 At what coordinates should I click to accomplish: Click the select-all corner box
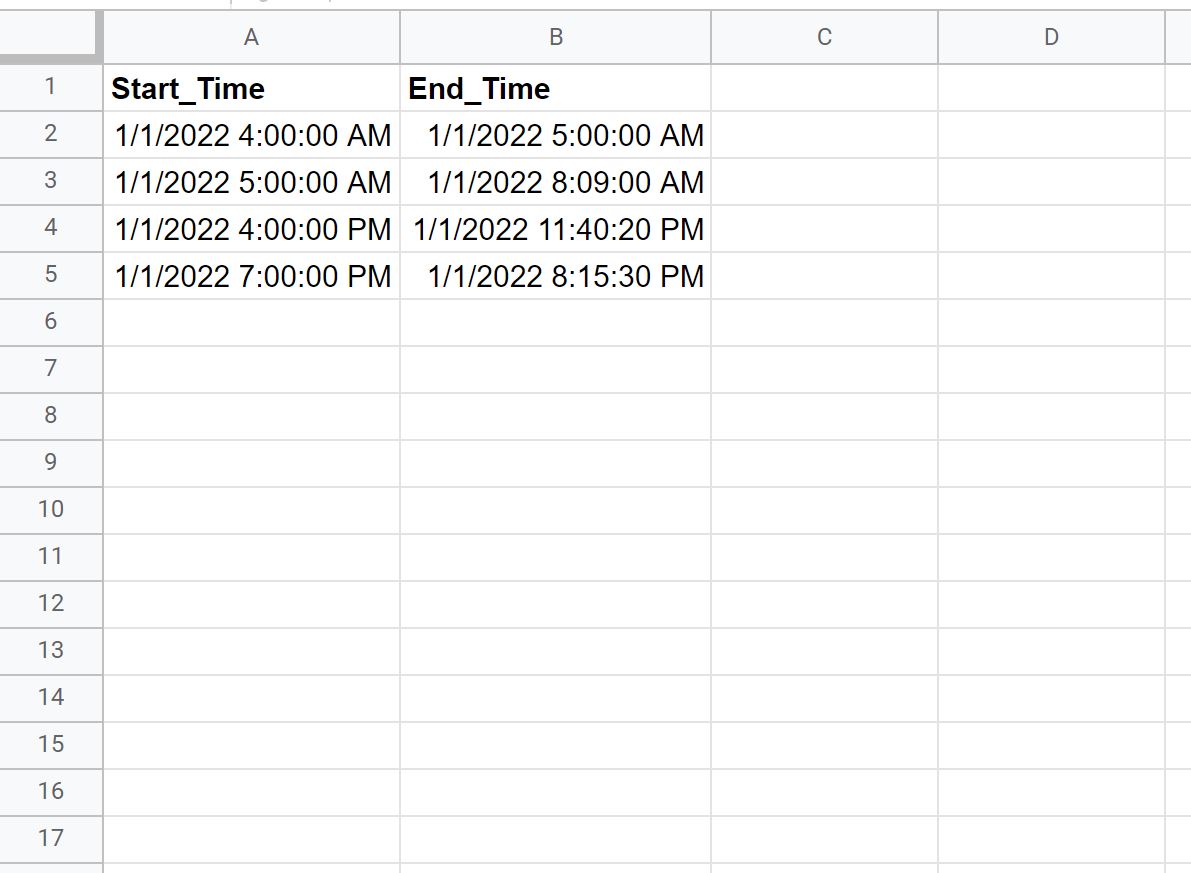(x=50, y=36)
